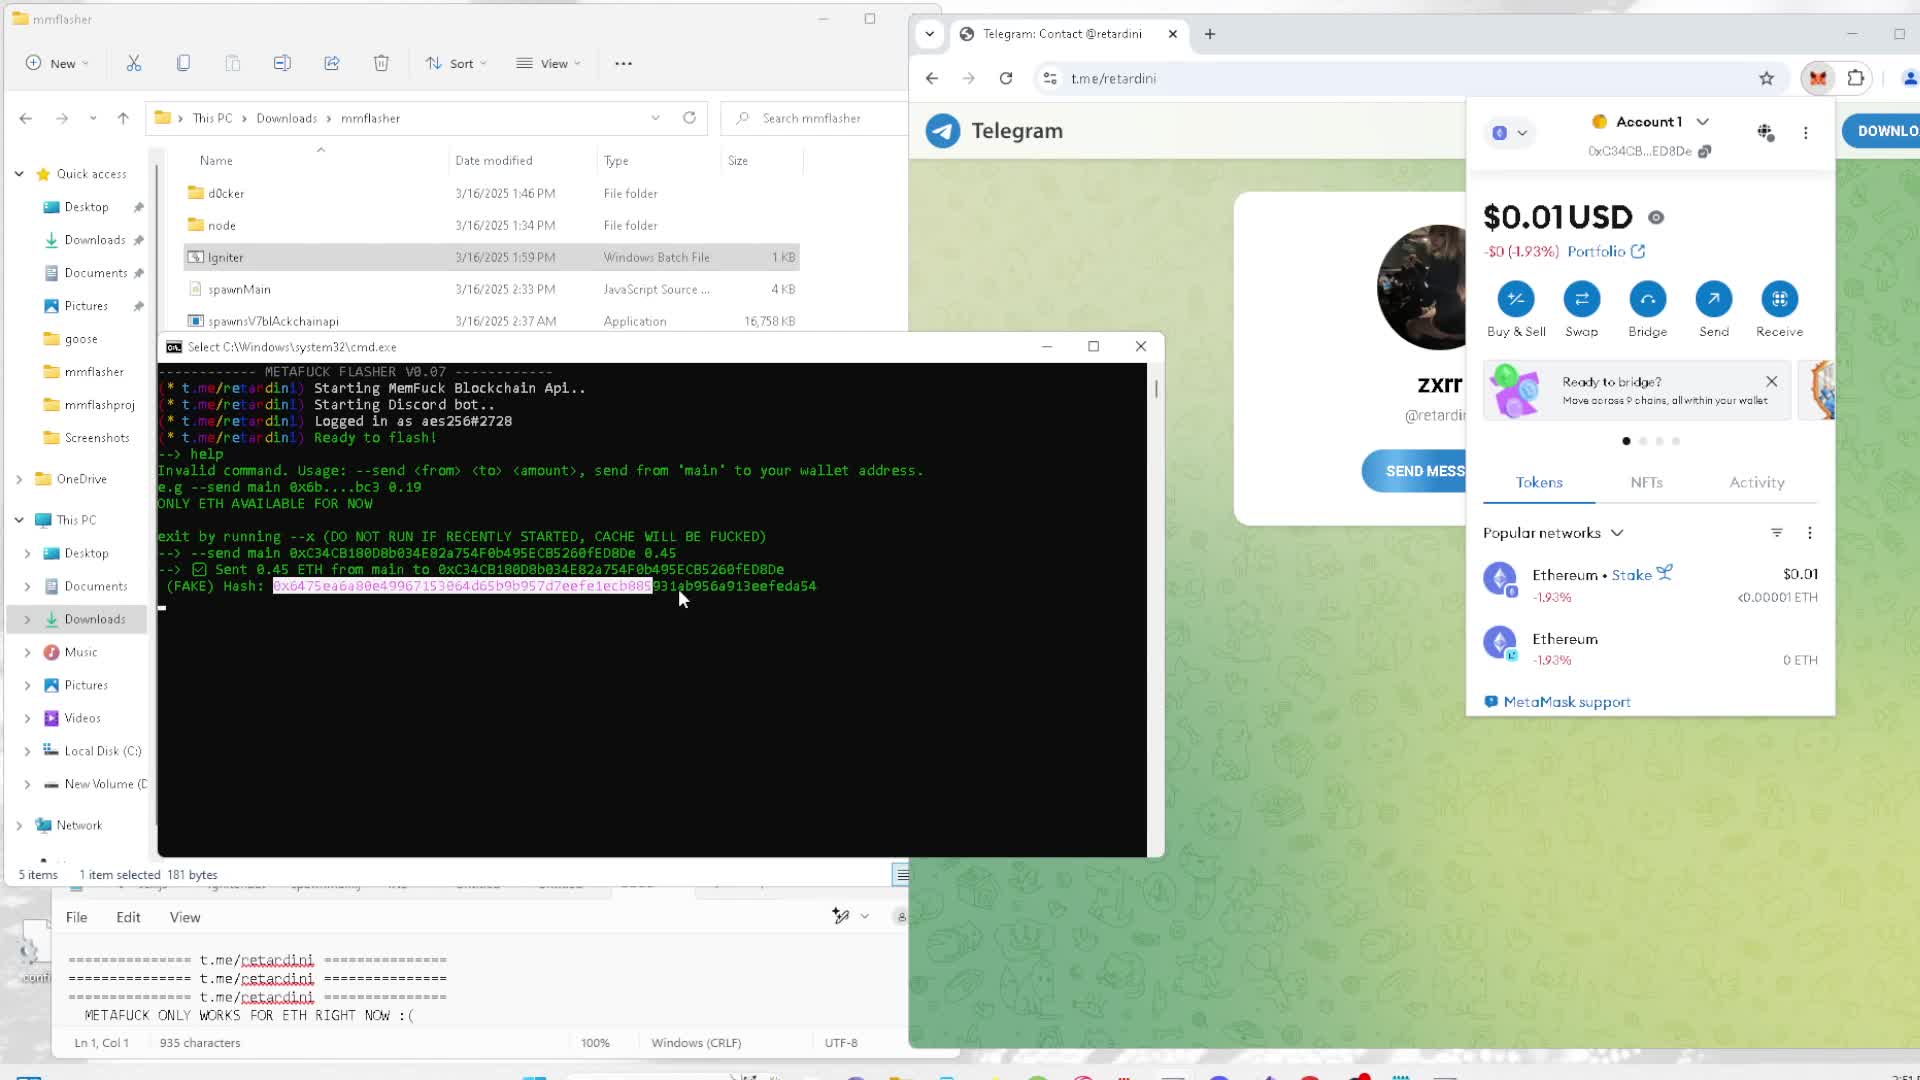Open the Edit menu in Notepad
Image resolution: width=1920 pixels, height=1080 pixels.
tap(128, 917)
